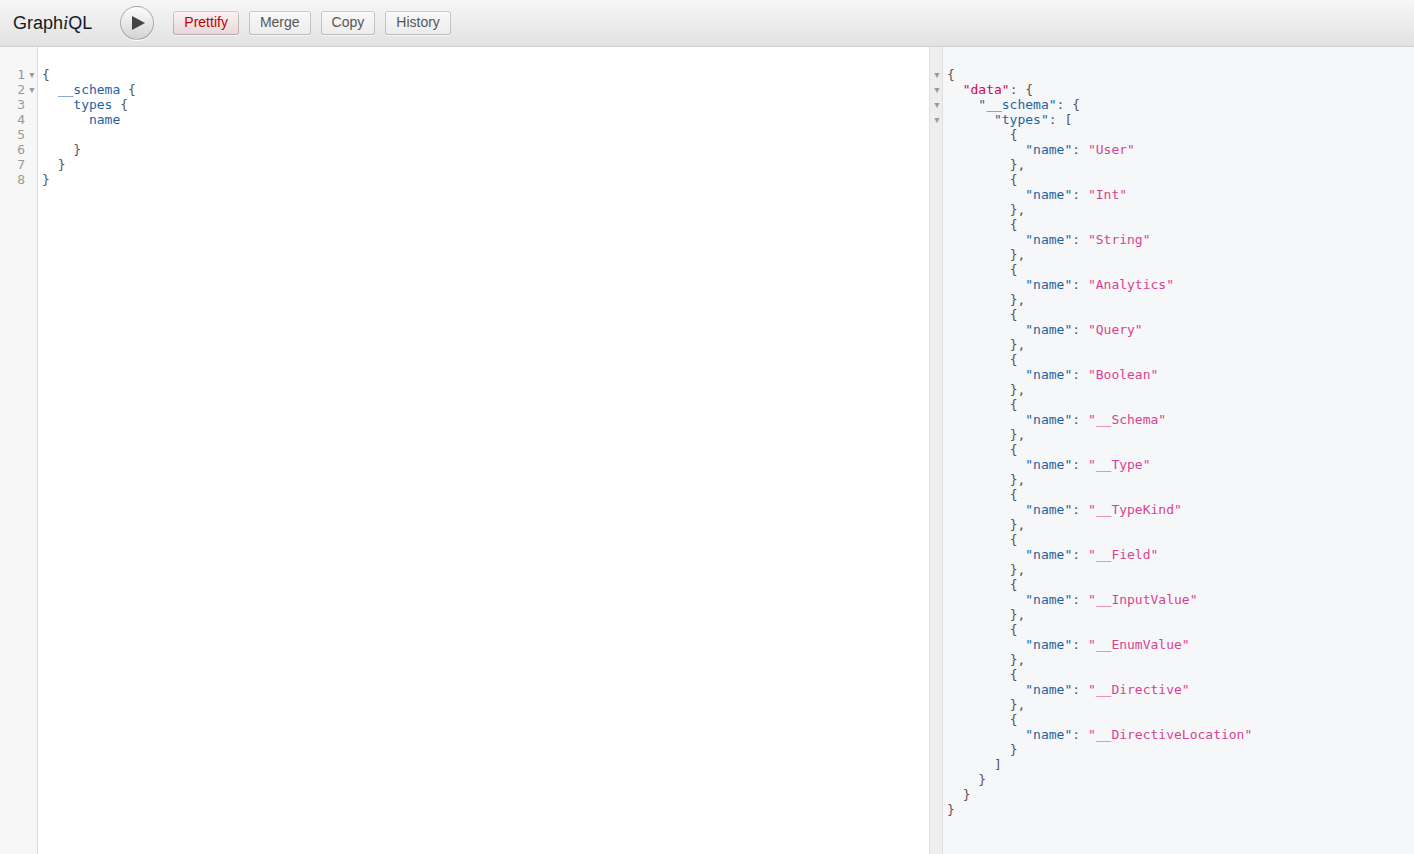This screenshot has width=1414, height=854.
Task: Select the "__DirectiveLocation" result value
Action: [1170, 735]
